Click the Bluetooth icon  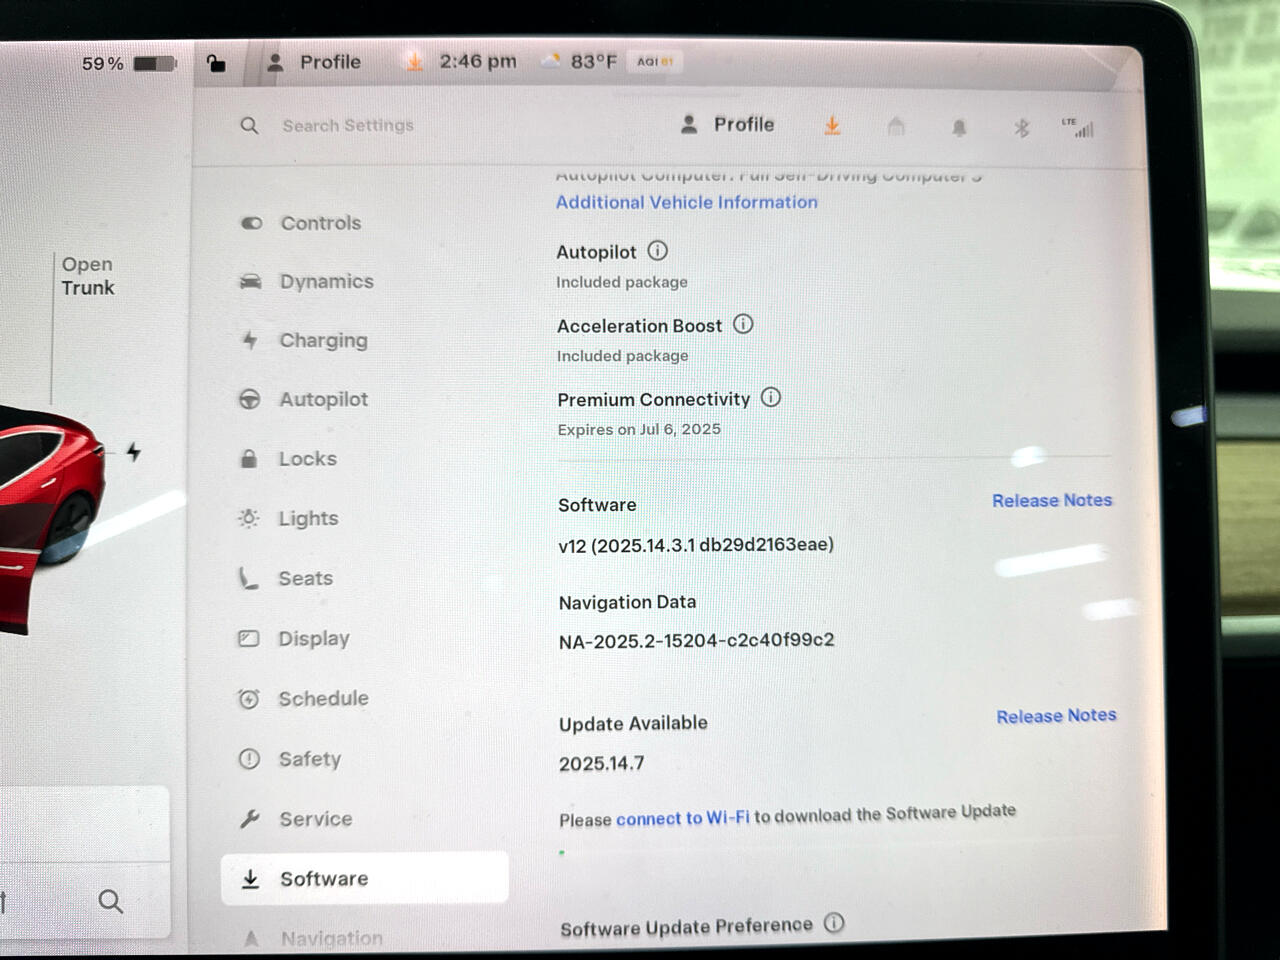coord(1021,128)
